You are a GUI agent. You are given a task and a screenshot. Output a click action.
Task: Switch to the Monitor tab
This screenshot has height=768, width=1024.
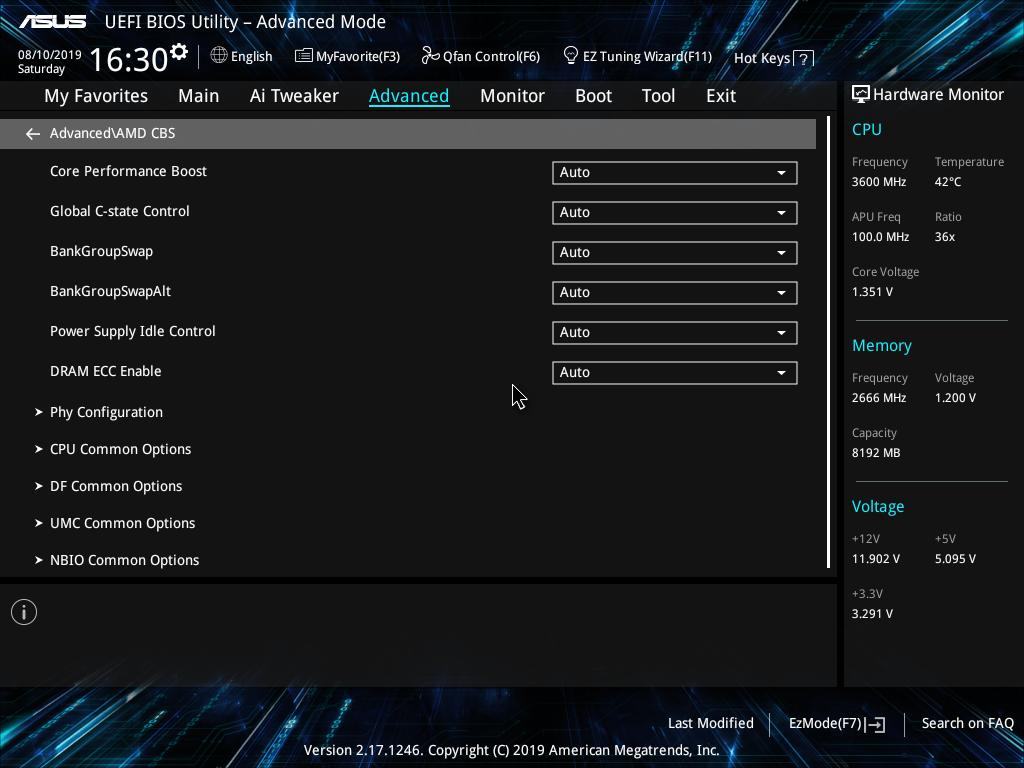(x=512, y=96)
